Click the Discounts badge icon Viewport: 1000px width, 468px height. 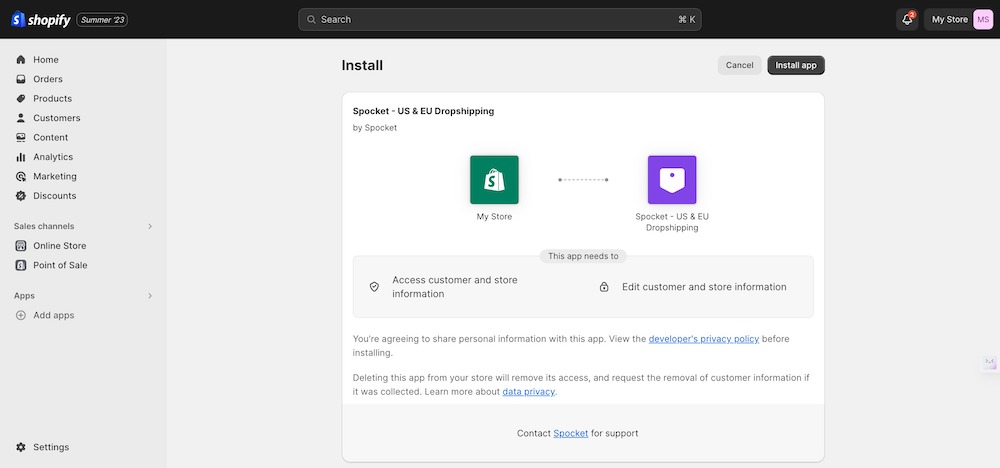click(x=21, y=196)
